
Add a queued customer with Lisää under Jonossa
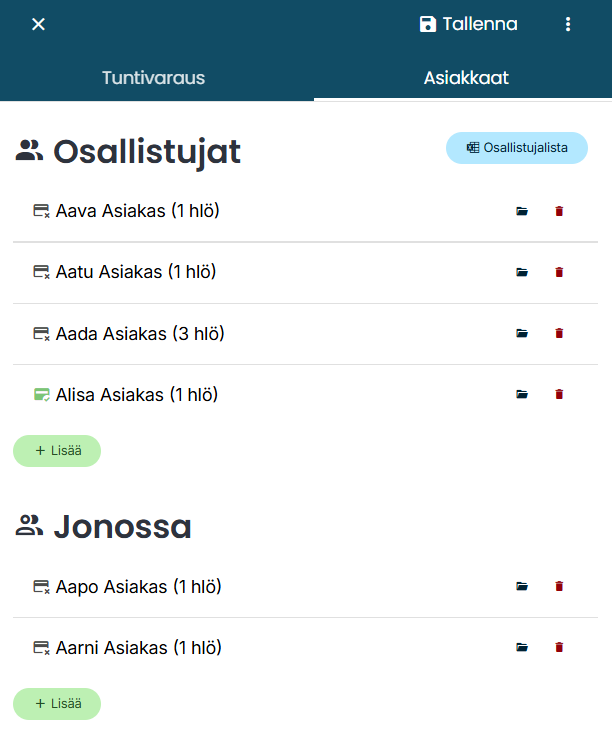[x=57, y=704]
